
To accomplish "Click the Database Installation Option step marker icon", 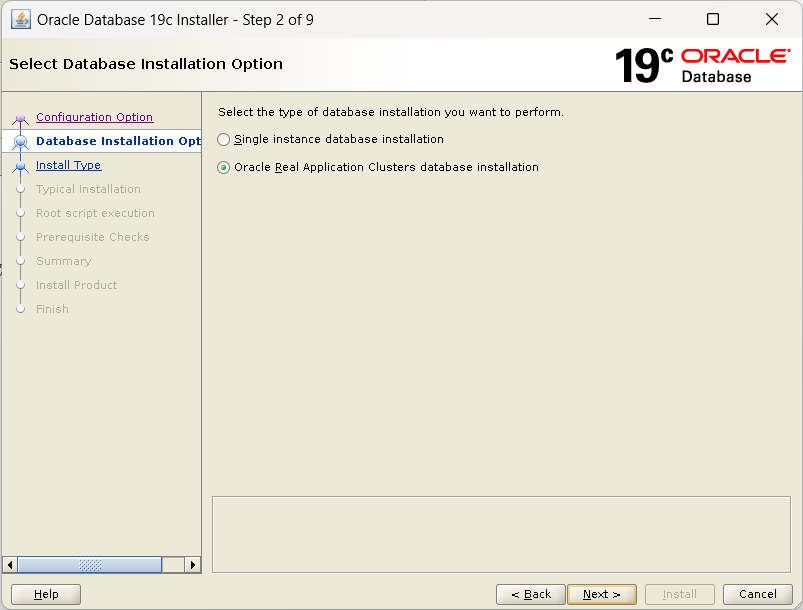I will (x=20, y=142).
